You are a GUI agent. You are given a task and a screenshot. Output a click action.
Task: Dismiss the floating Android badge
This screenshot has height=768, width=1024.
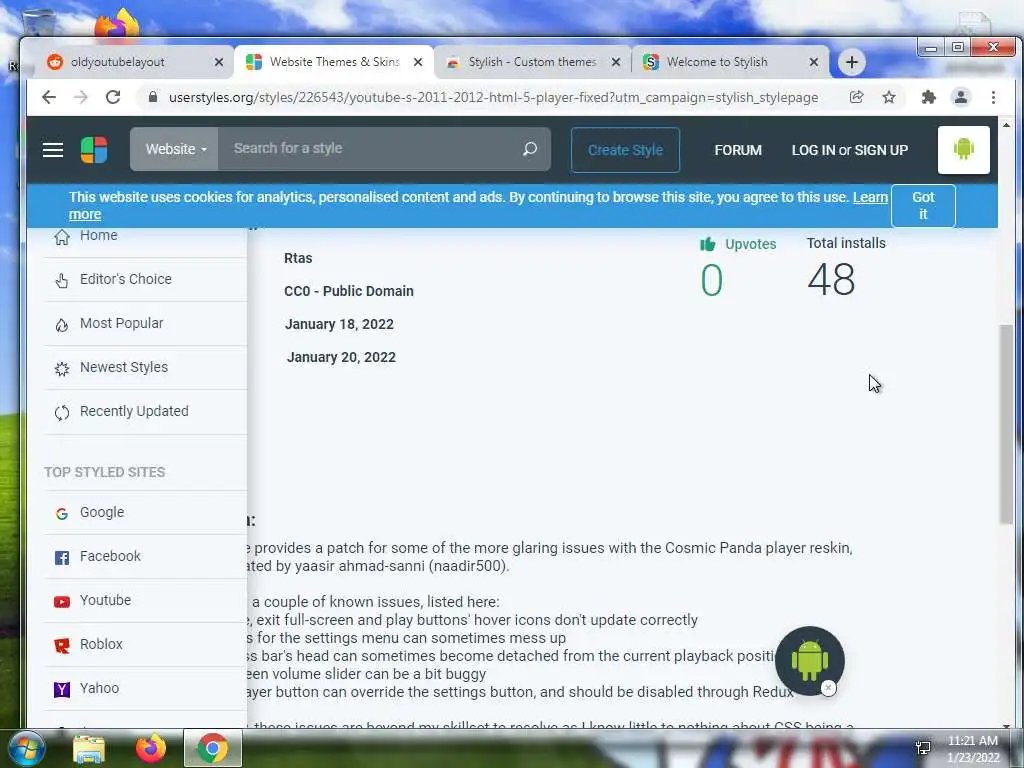coord(828,688)
